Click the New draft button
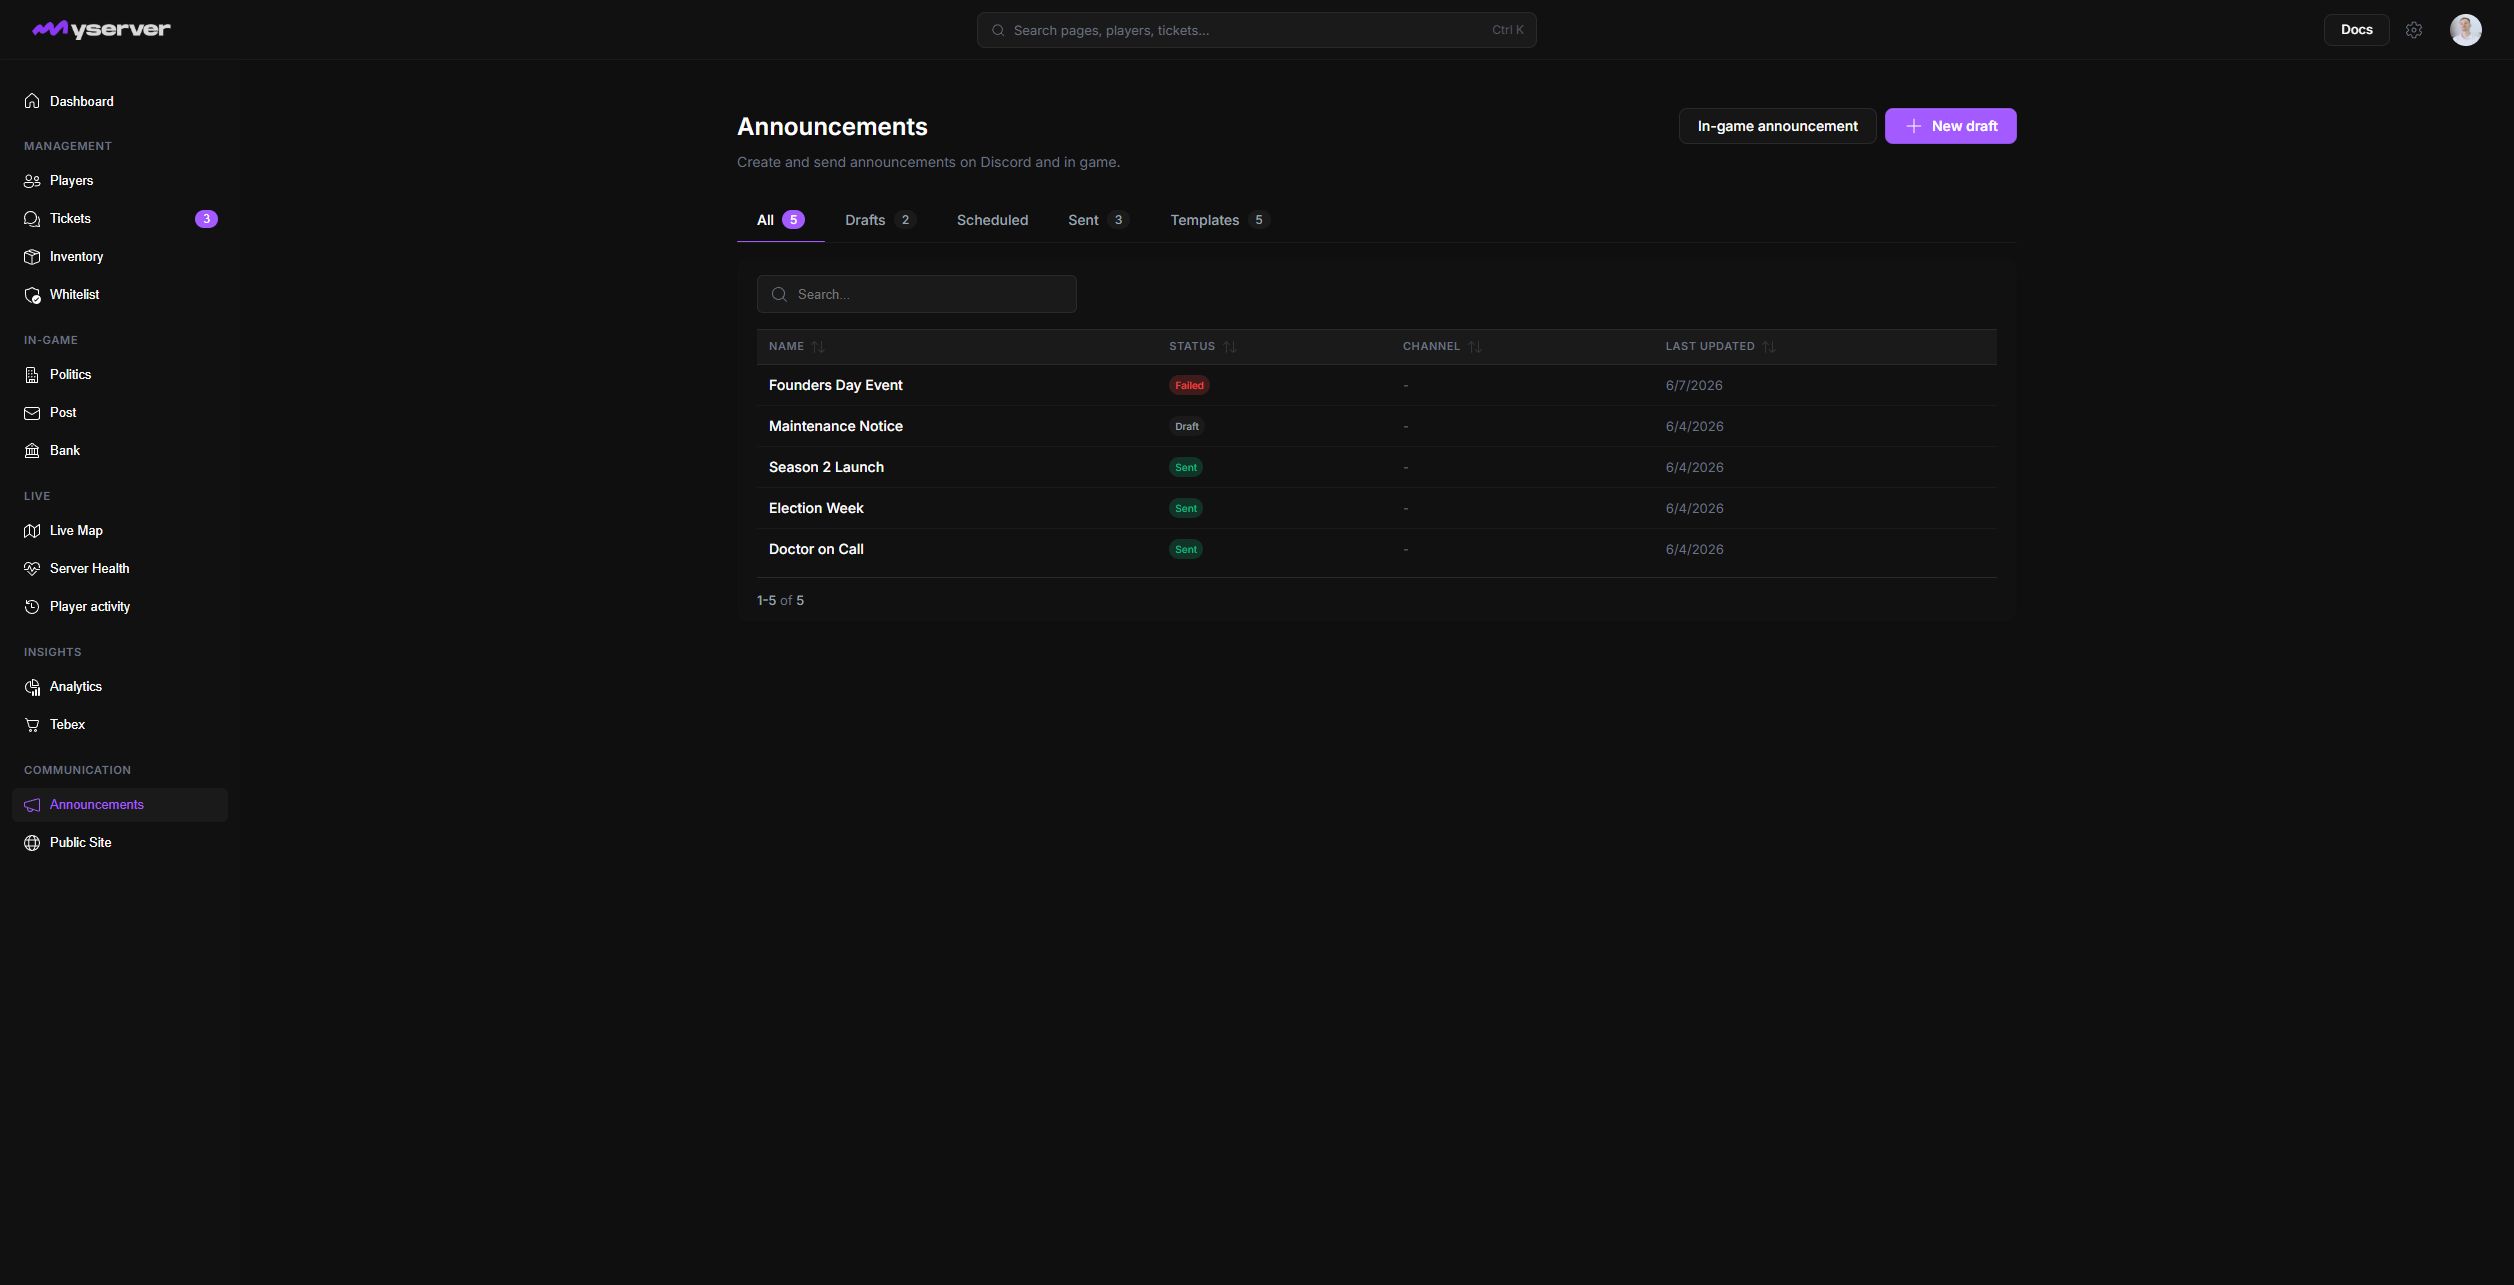Screen dimensions: 2514x1285 click(x=1950, y=126)
